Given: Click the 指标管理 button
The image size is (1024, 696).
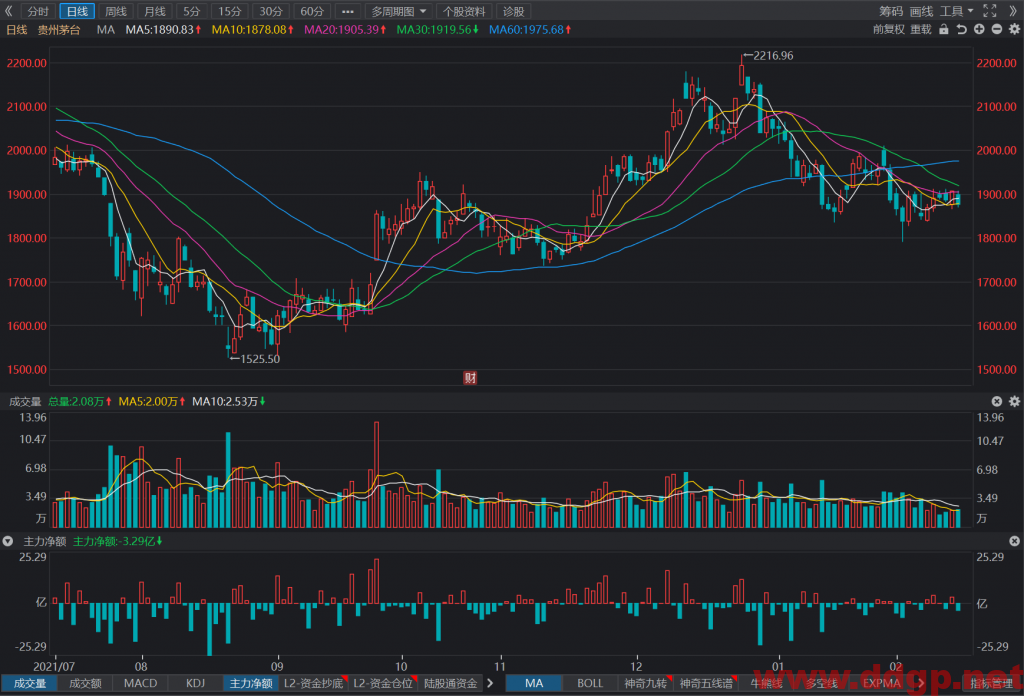Looking at the screenshot, I should pos(990,683).
